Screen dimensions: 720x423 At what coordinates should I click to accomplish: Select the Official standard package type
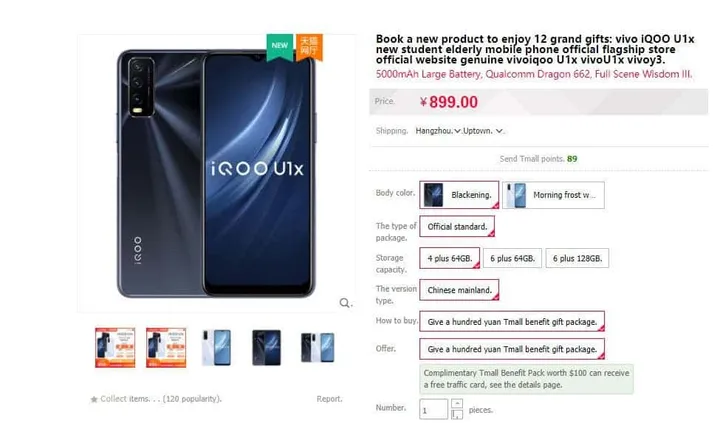pyautogui.click(x=457, y=226)
